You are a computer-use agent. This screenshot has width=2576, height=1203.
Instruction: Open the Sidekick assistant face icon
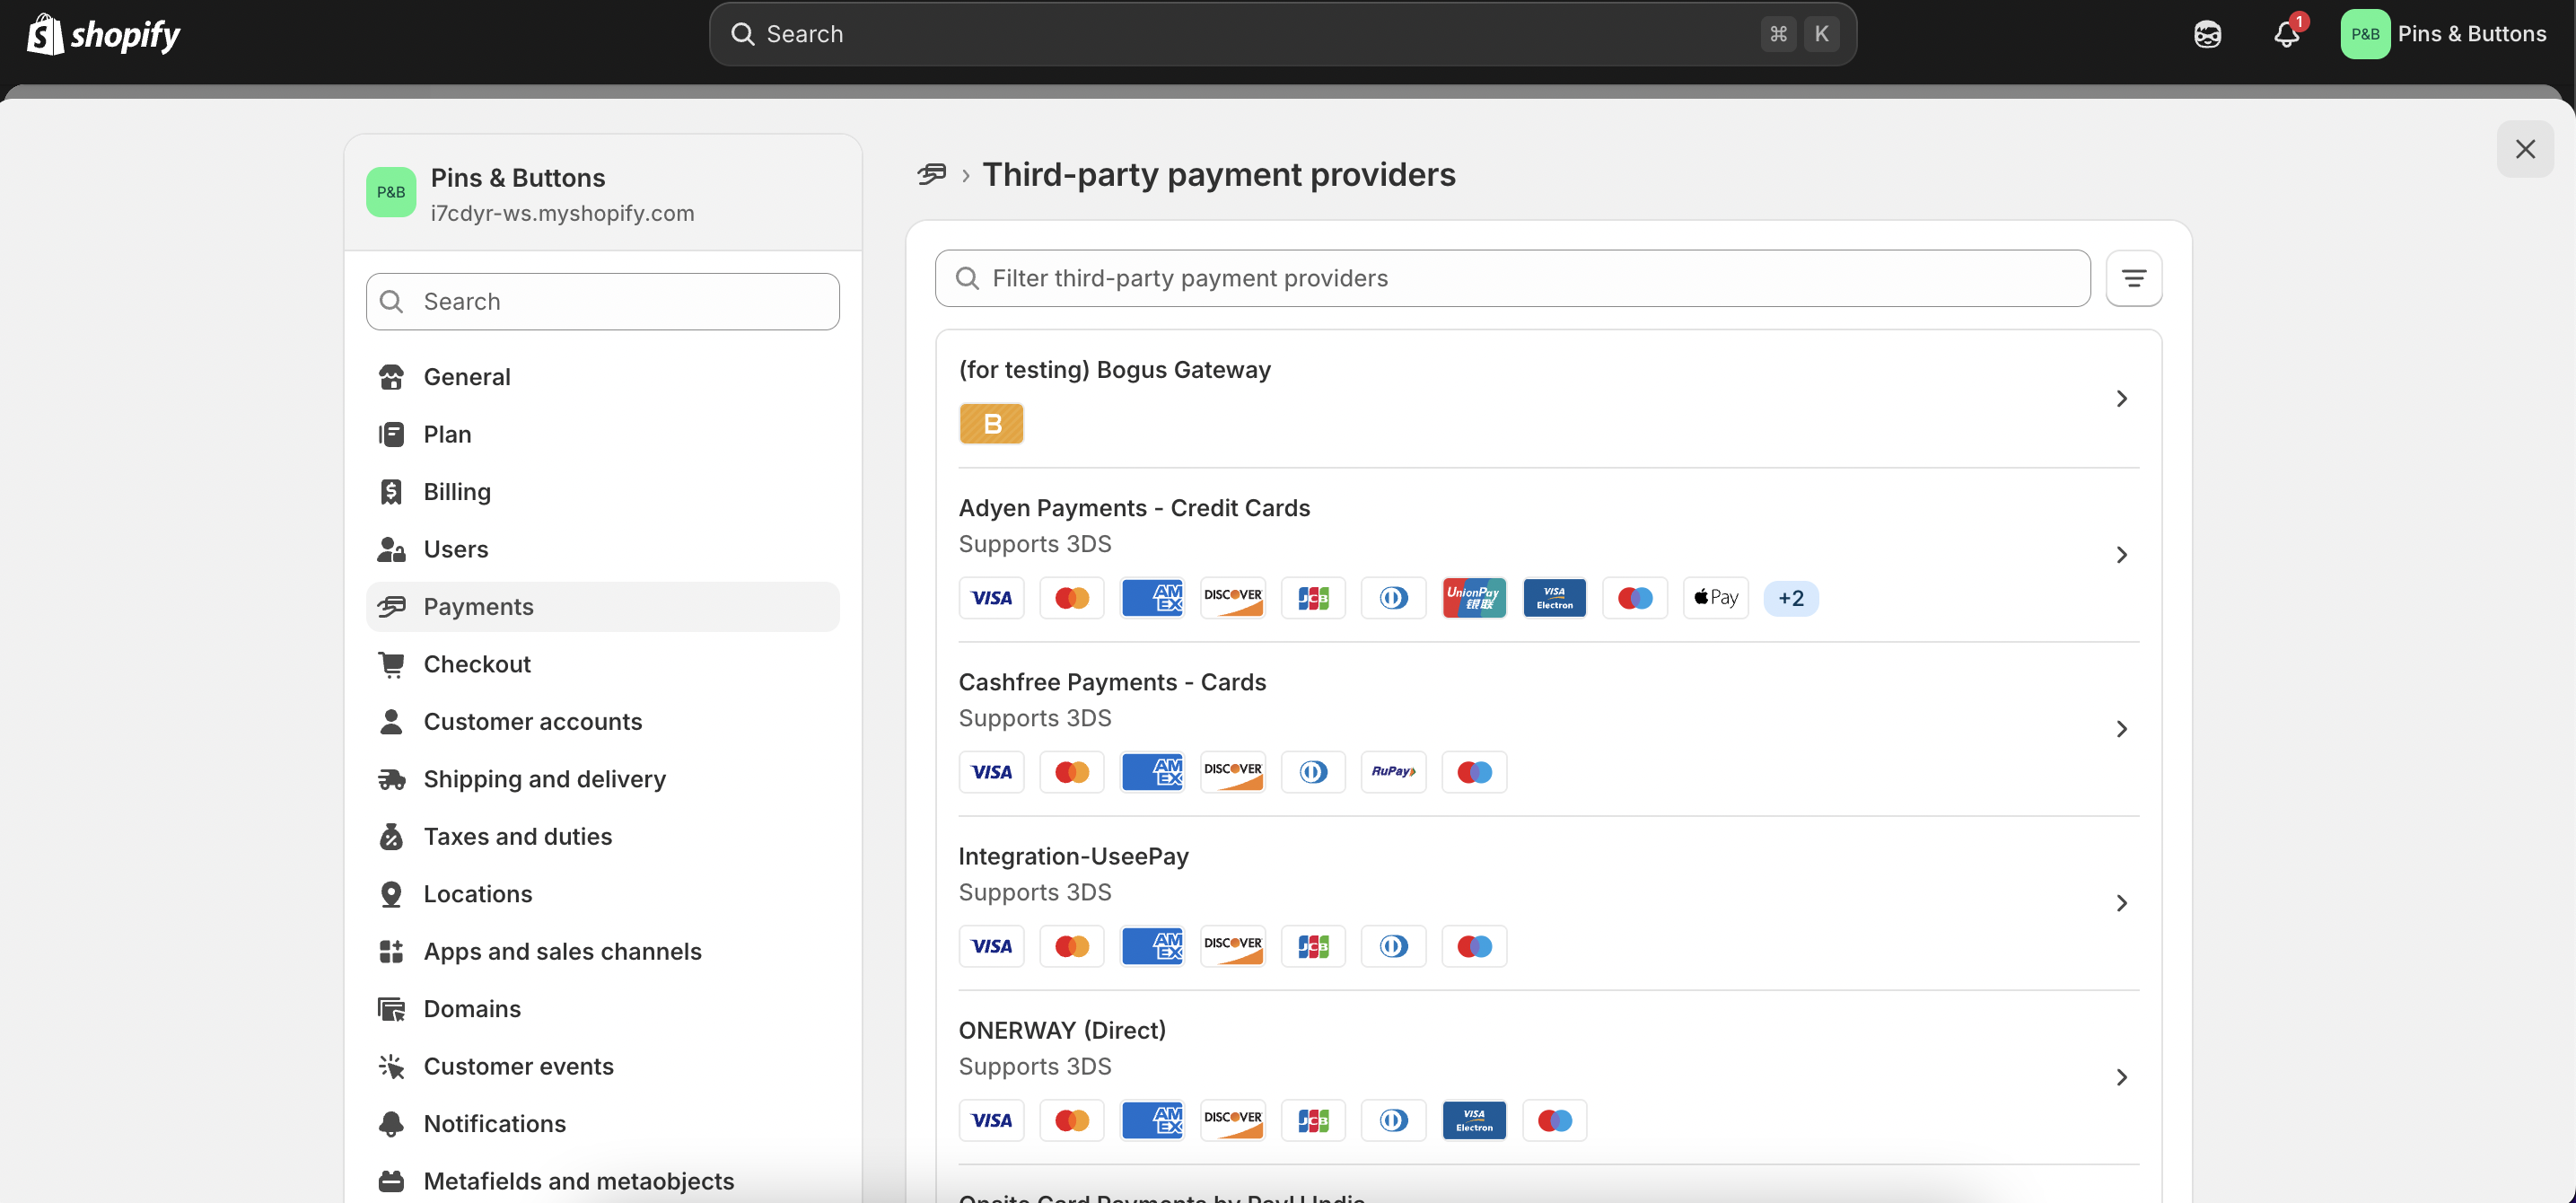pyautogui.click(x=2207, y=34)
